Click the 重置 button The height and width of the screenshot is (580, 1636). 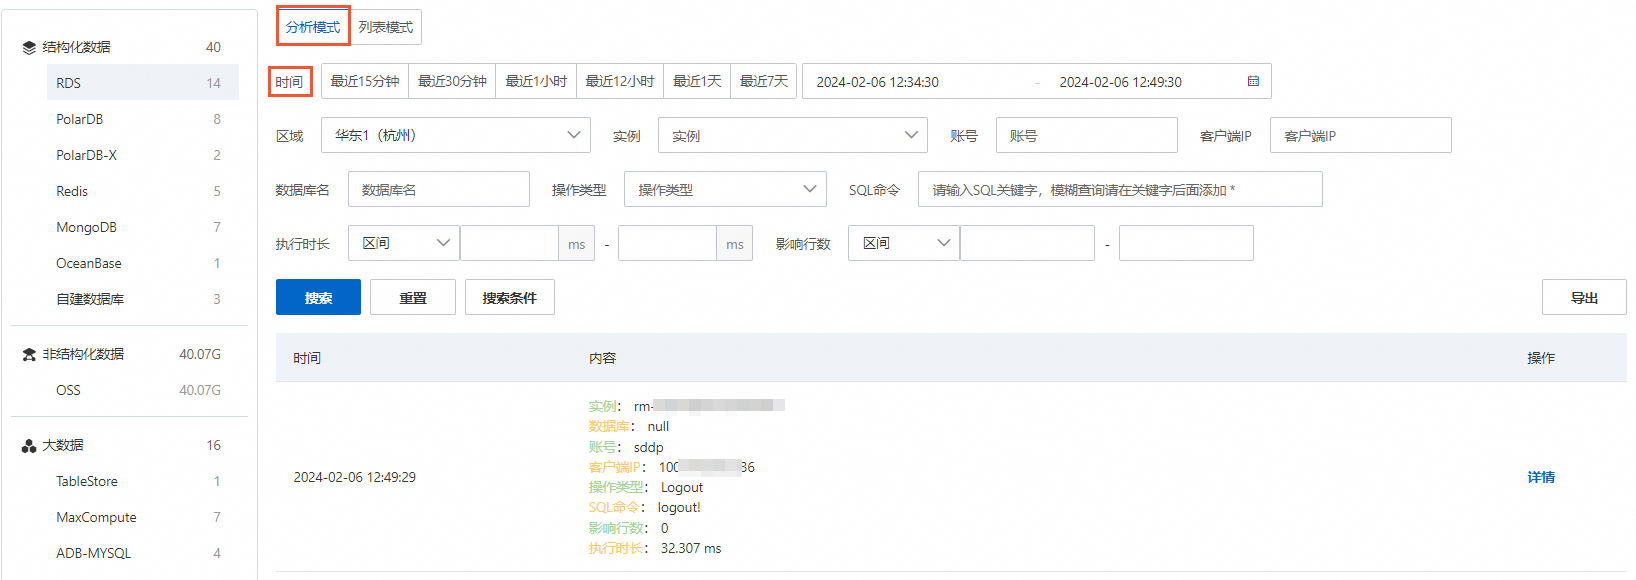pos(413,297)
